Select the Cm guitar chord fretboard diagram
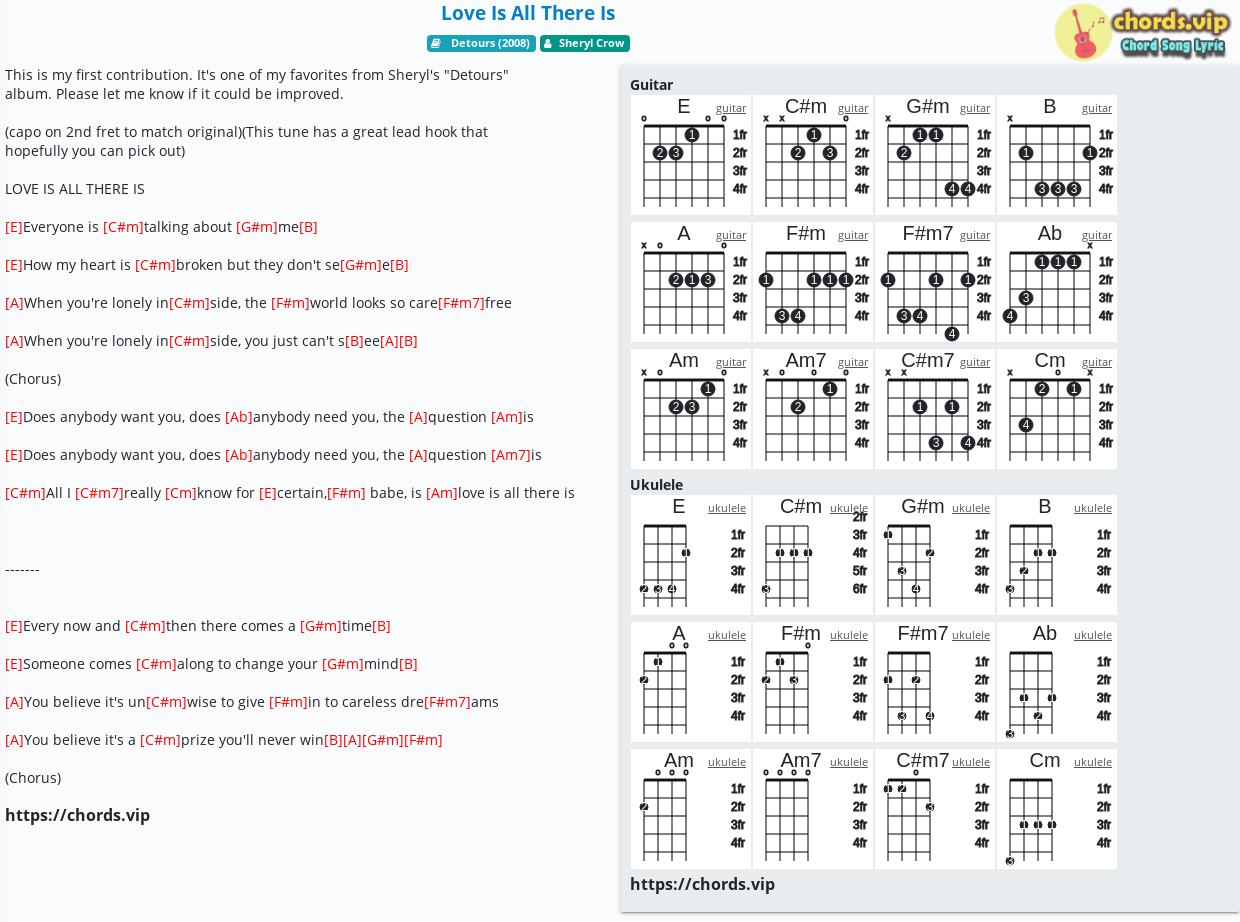The width and height of the screenshot is (1240, 922). click(1057, 409)
